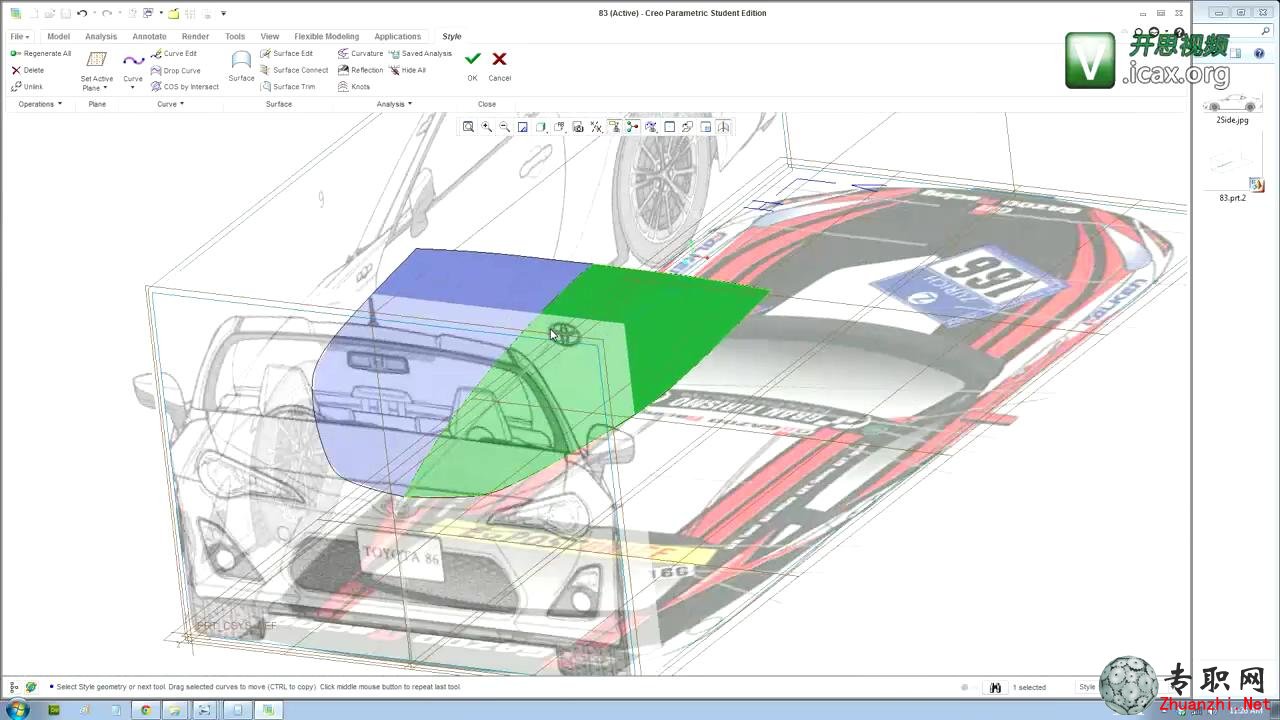Open the Annotate tab
Screen dimensions: 1280x720
(x=149, y=36)
